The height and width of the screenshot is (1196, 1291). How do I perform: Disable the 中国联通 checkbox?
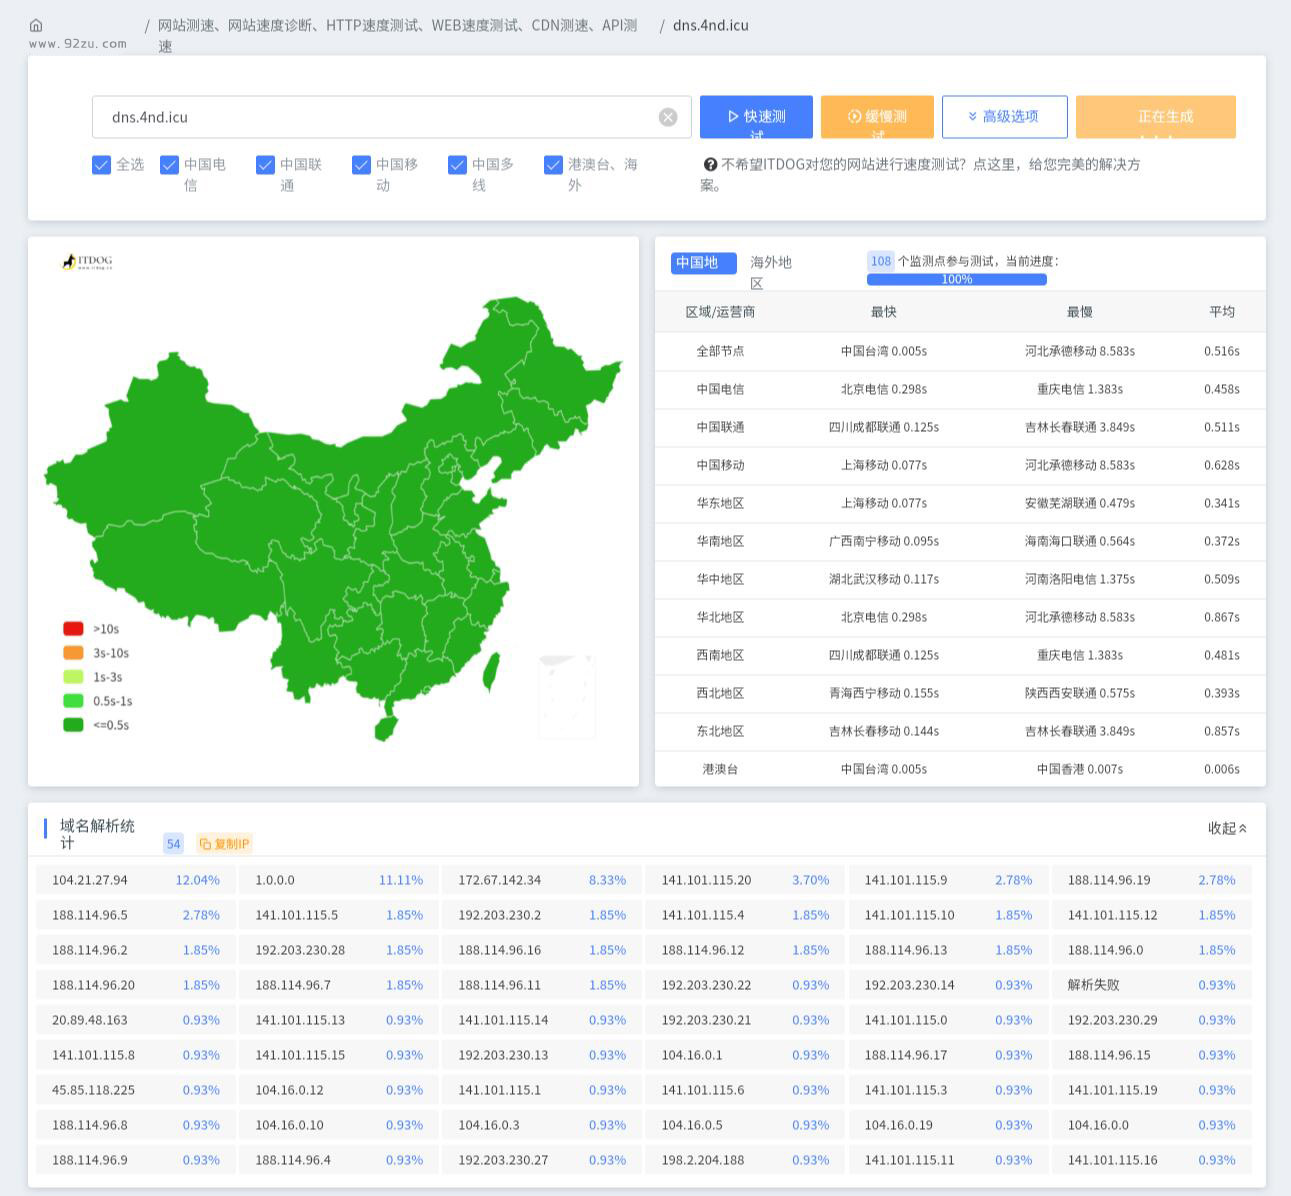click(x=265, y=165)
